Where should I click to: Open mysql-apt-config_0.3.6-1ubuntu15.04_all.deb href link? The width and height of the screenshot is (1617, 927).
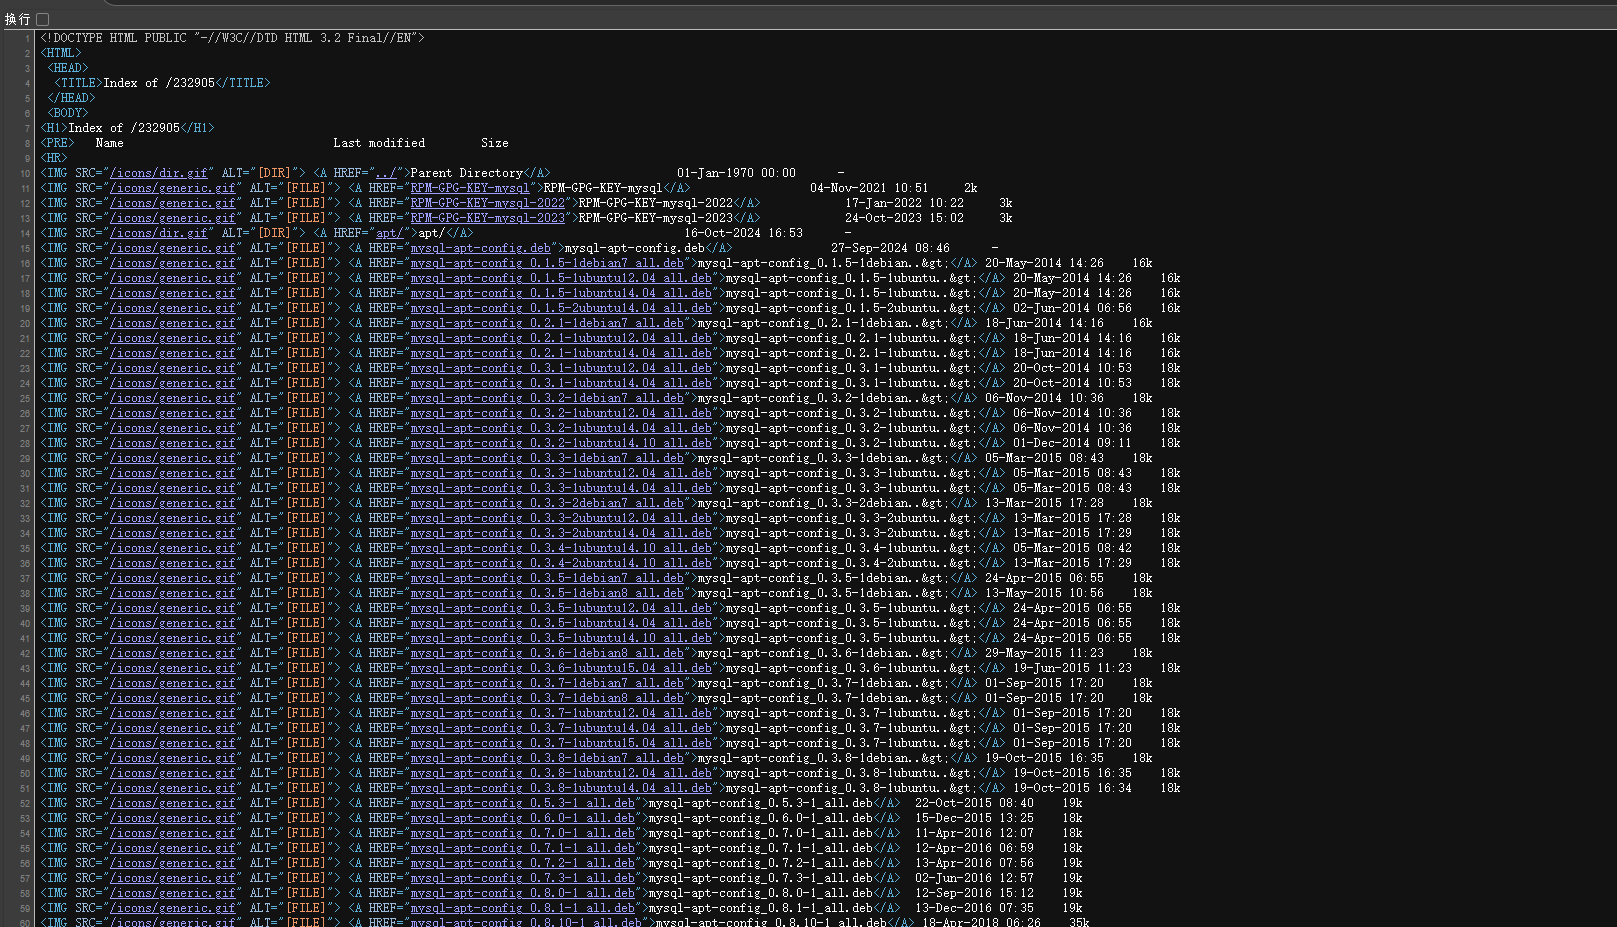(561, 668)
